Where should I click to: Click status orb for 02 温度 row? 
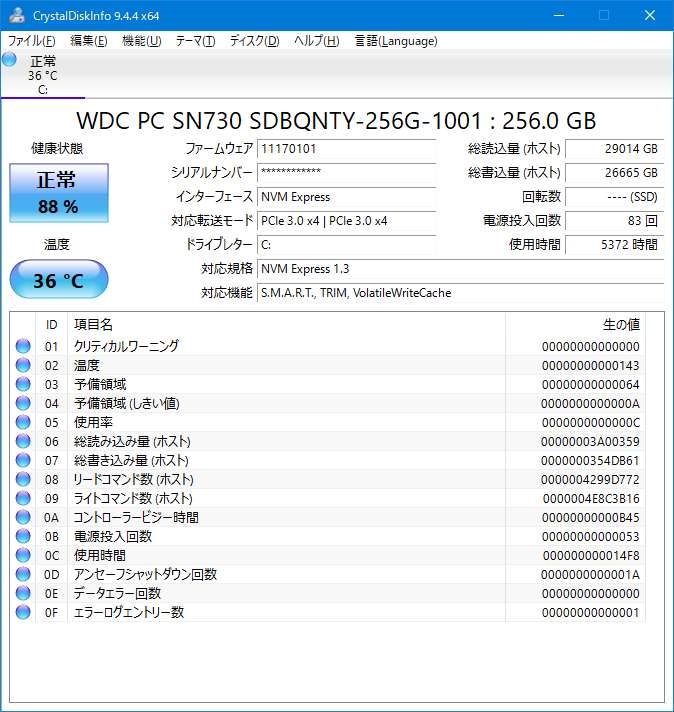(x=23, y=365)
